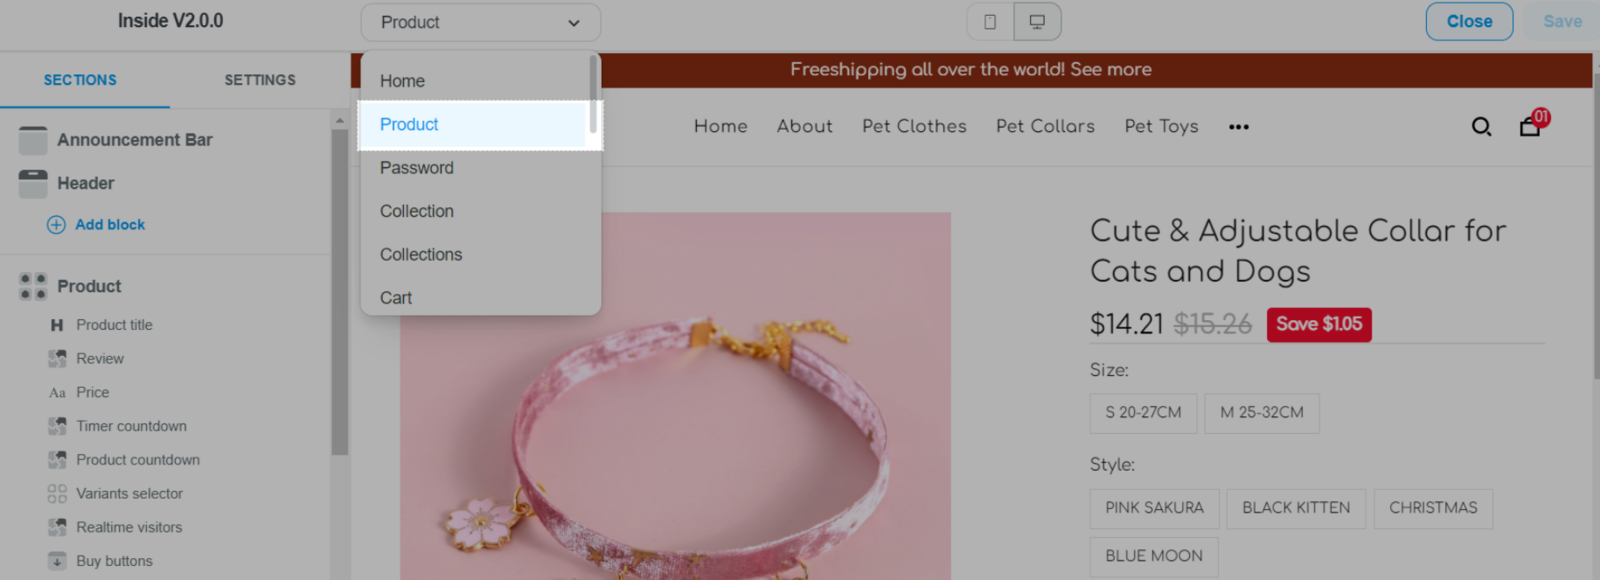The image size is (1600, 580).
Task: Click the Buy buttons block icon
Action: tap(57, 561)
